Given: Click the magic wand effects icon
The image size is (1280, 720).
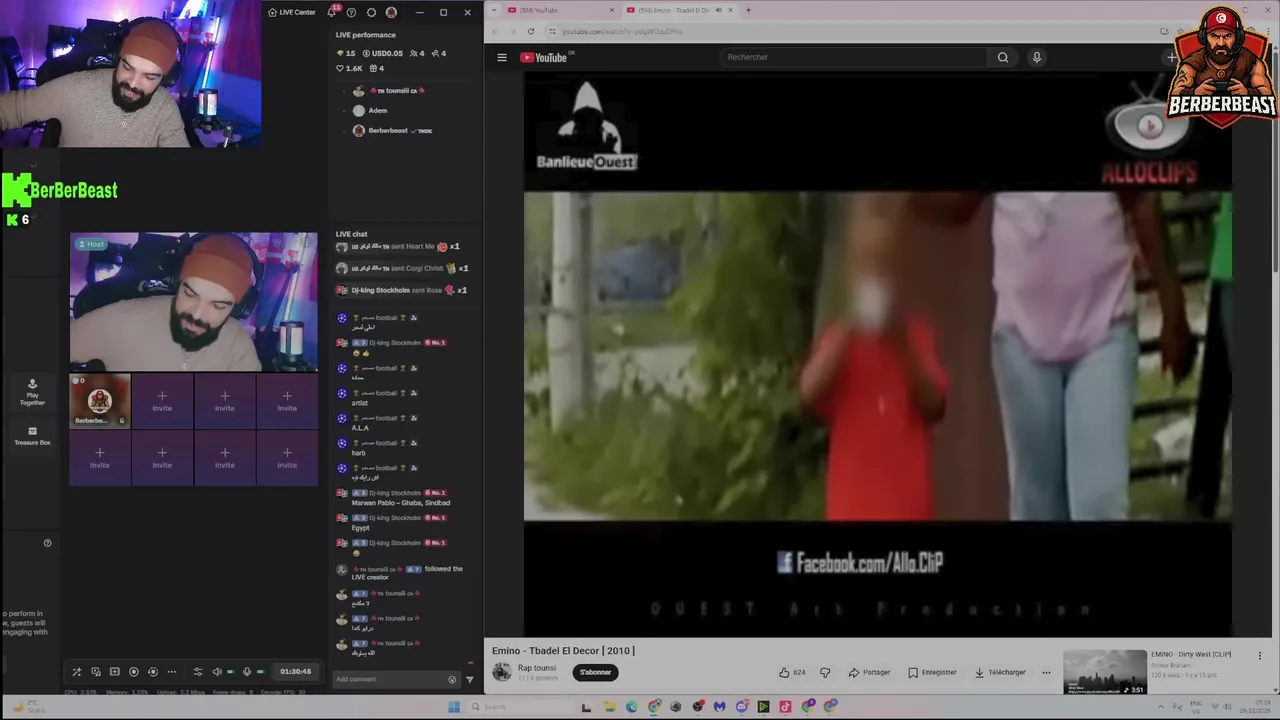Looking at the screenshot, I should (x=76, y=672).
